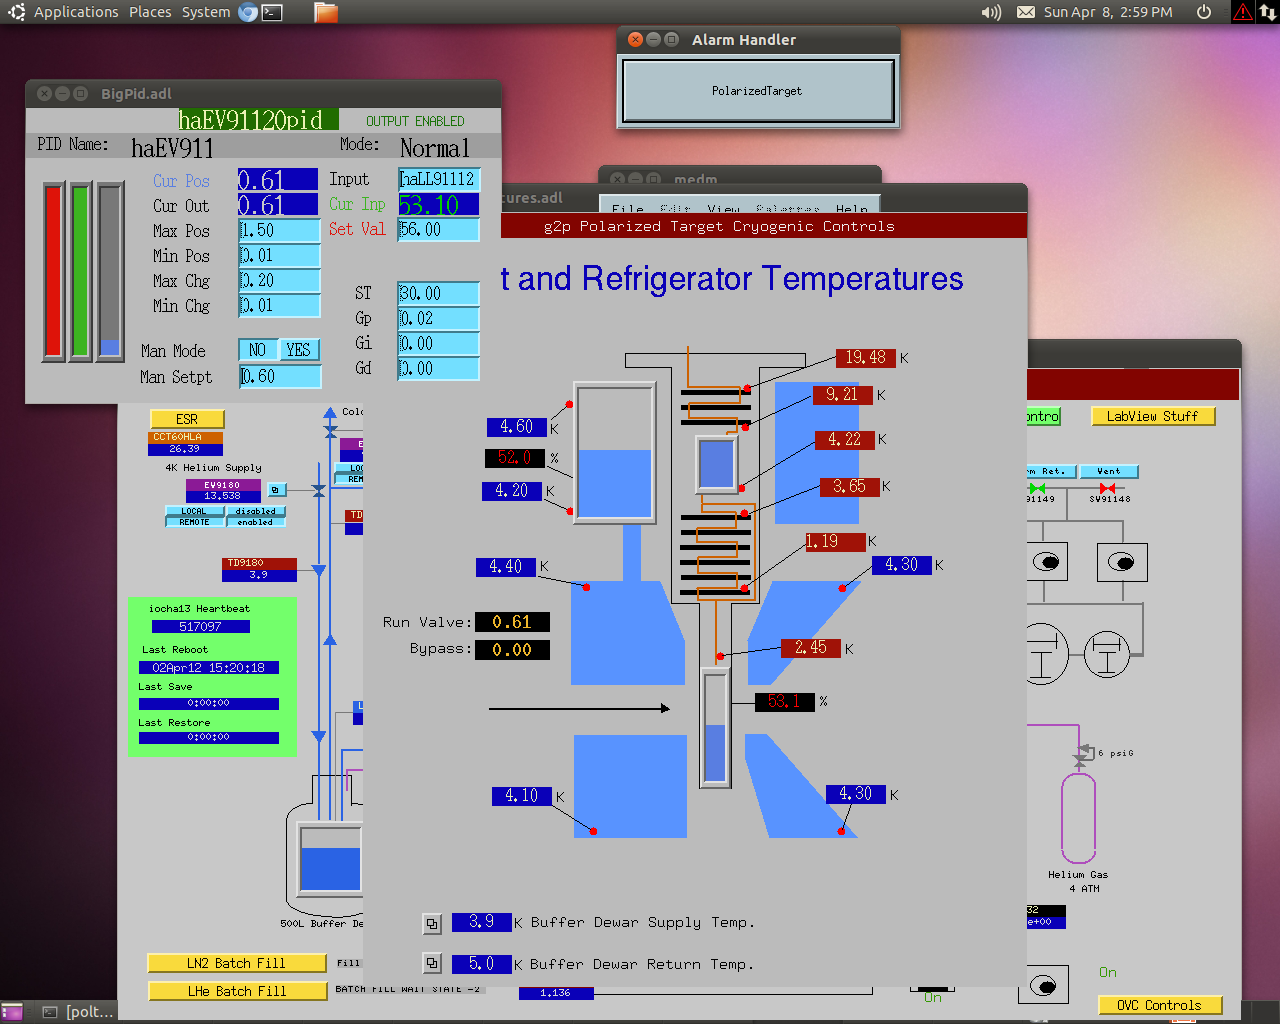This screenshot has width=1280, height=1024.
Task: Open related display for Buffer Dewar Return Temp
Action: pos(432,964)
